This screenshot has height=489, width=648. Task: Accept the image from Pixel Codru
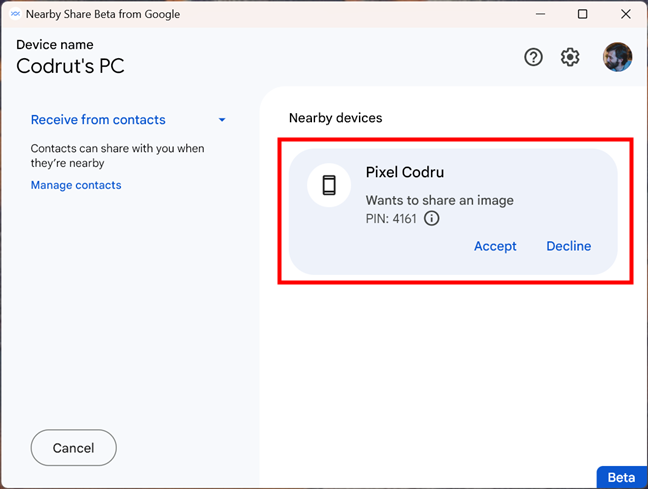click(x=495, y=246)
